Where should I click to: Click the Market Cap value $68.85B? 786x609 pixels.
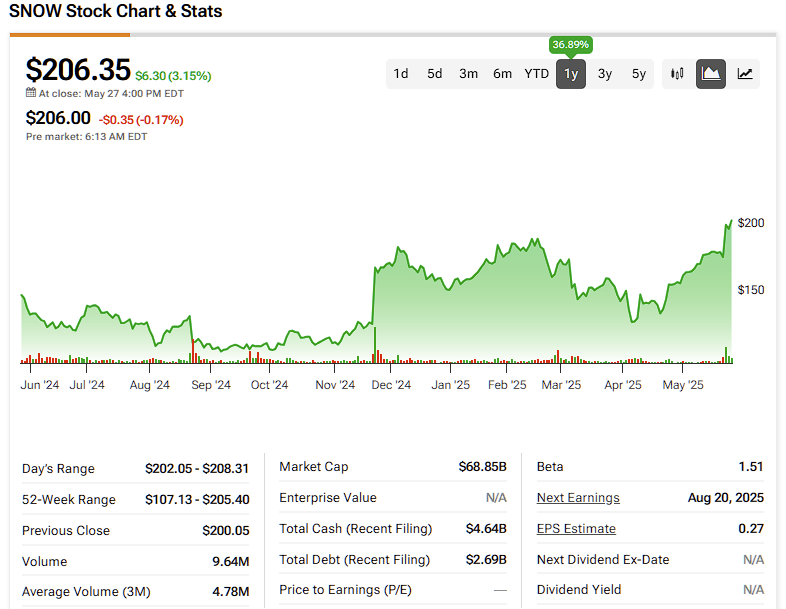[x=482, y=467]
